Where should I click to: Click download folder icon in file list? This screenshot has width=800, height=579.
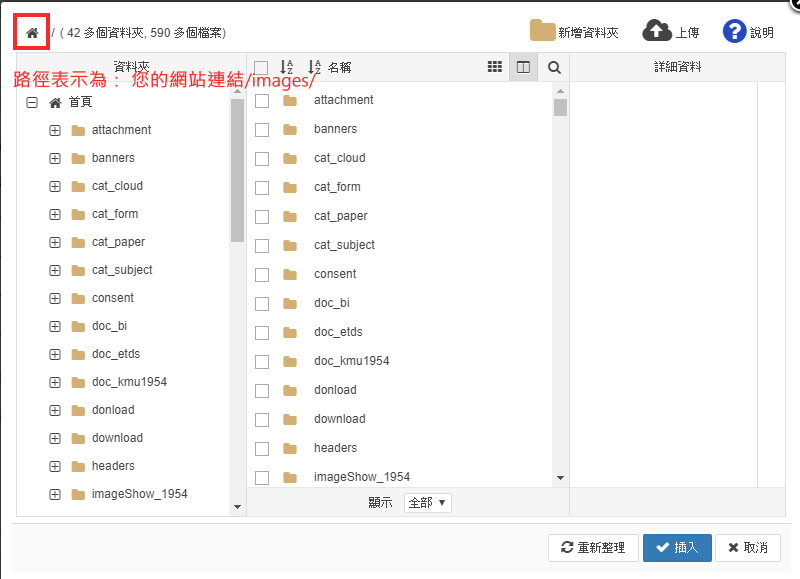click(x=290, y=419)
